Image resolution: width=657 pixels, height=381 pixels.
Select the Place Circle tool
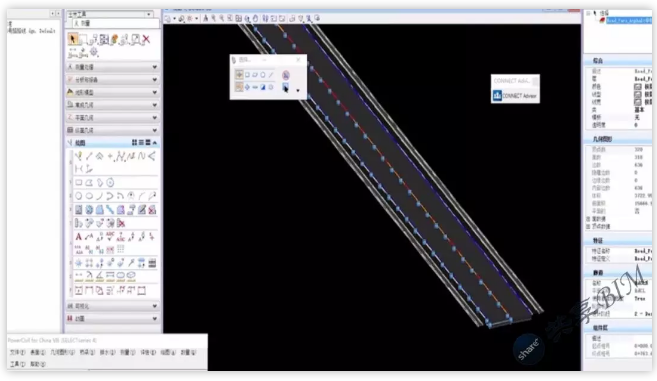(x=79, y=195)
